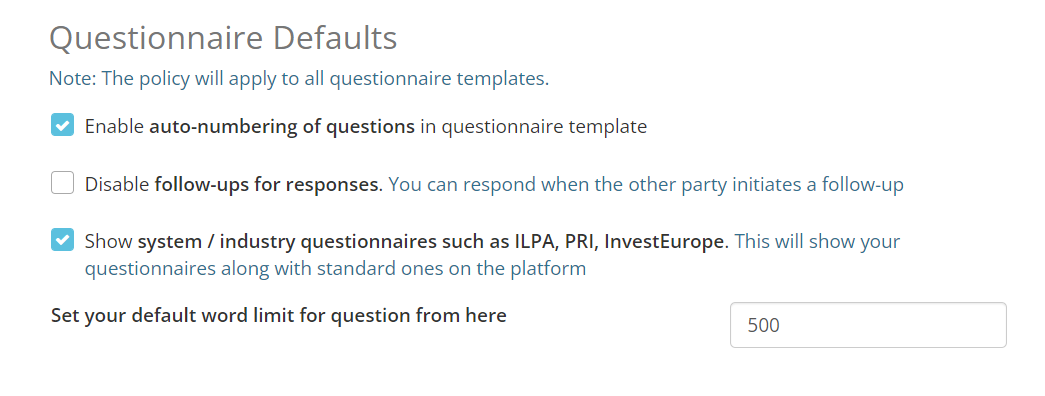Click the bold follow-ups for responses text
The height and width of the screenshot is (396, 1045).
point(267,184)
